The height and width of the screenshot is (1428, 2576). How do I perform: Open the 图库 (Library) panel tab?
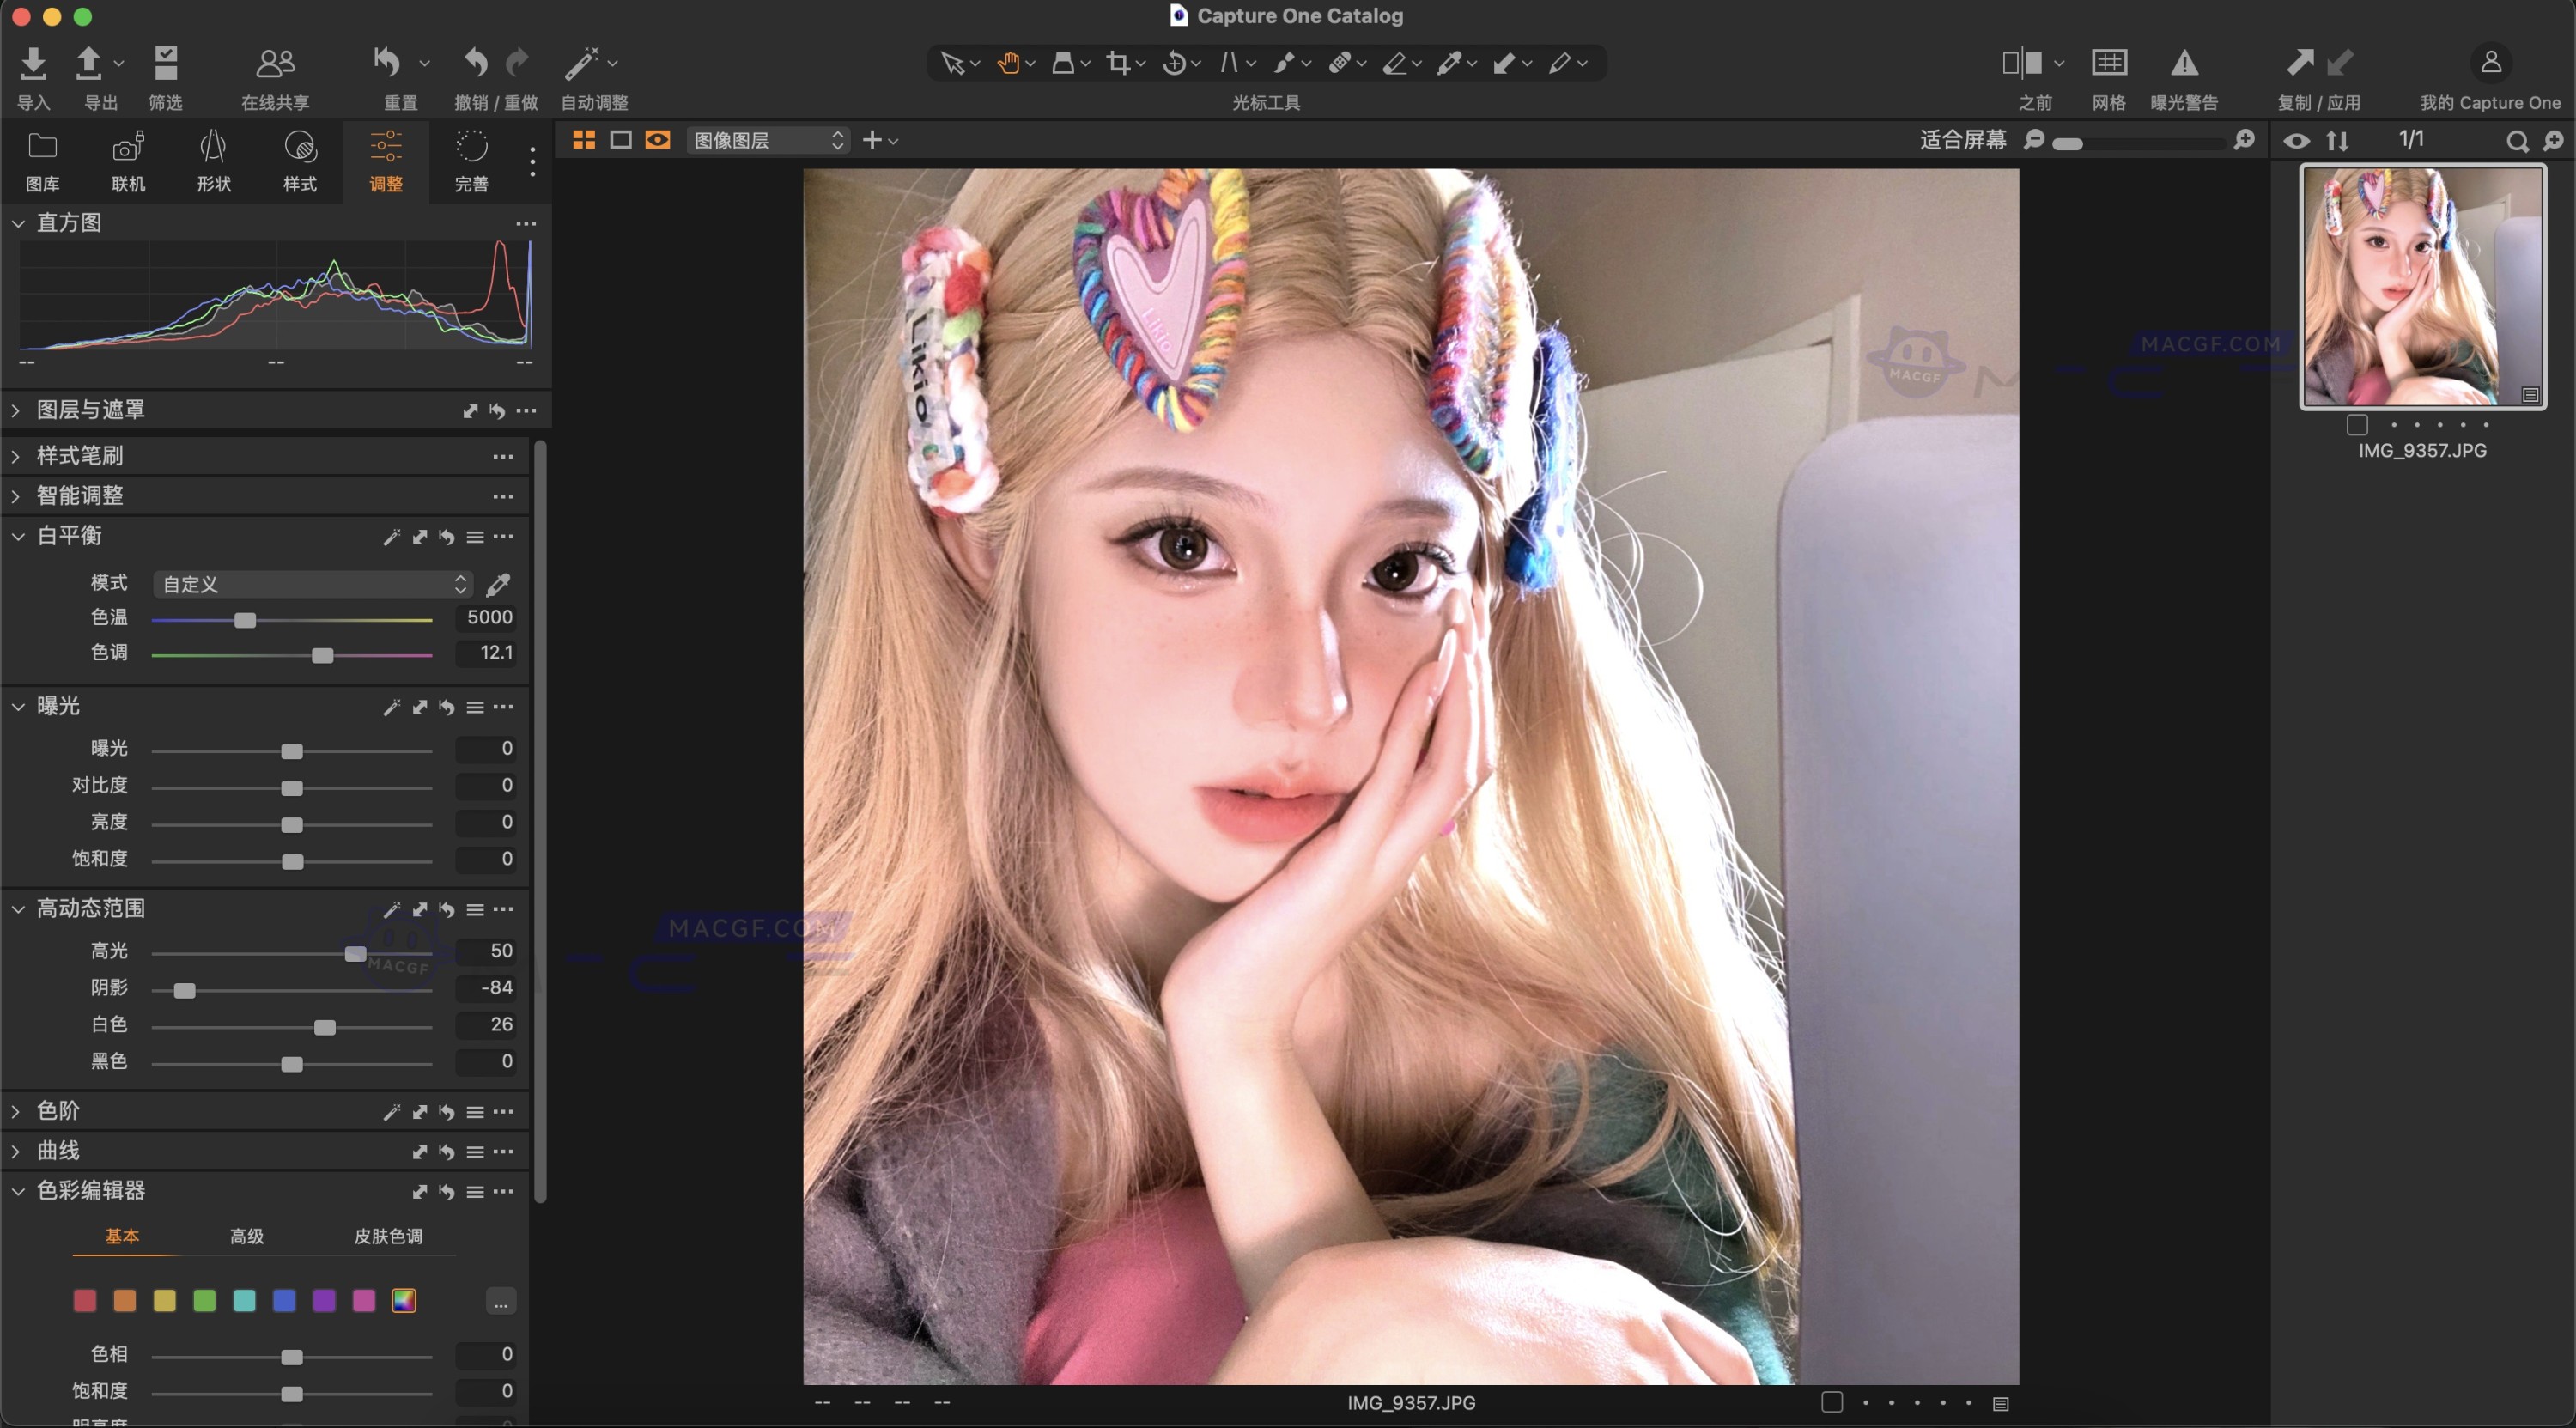click(43, 161)
